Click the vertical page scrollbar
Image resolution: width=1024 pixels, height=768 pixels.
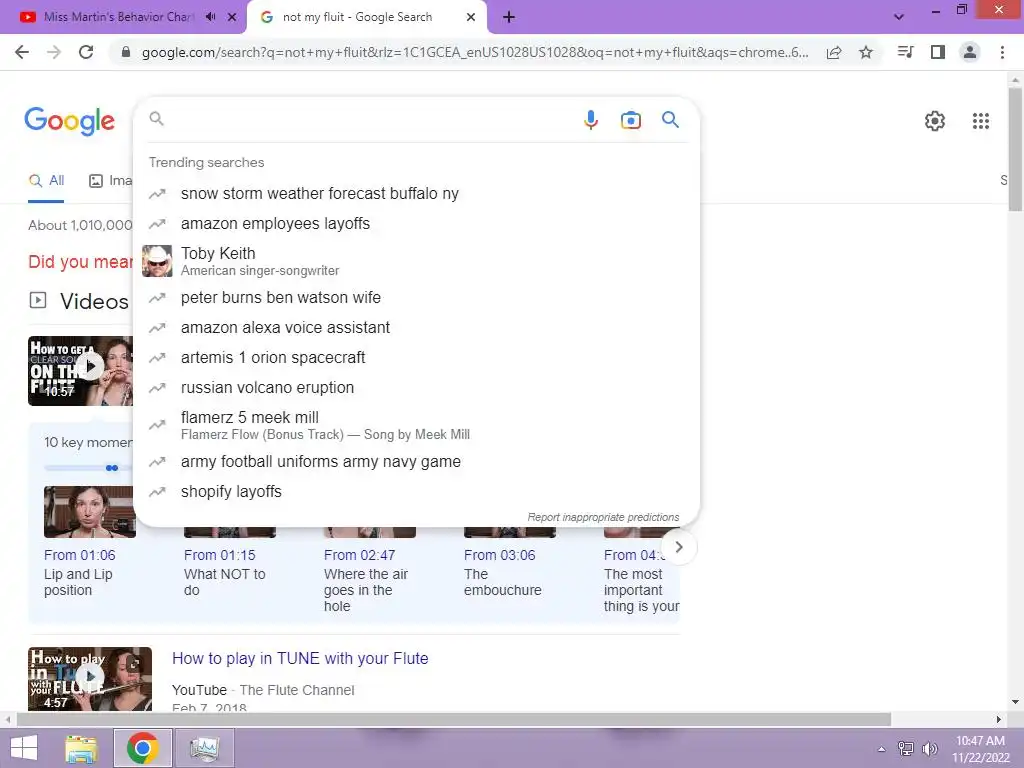tap(1015, 149)
